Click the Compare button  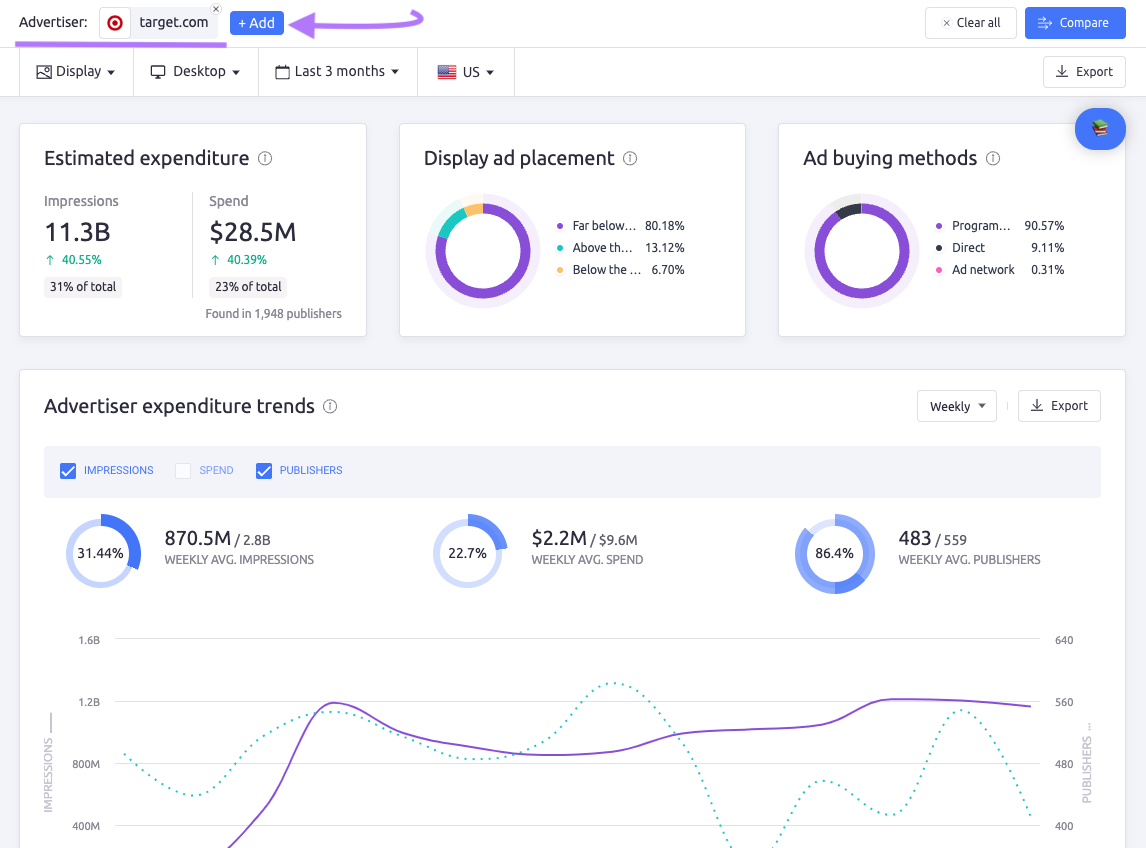click(1074, 23)
